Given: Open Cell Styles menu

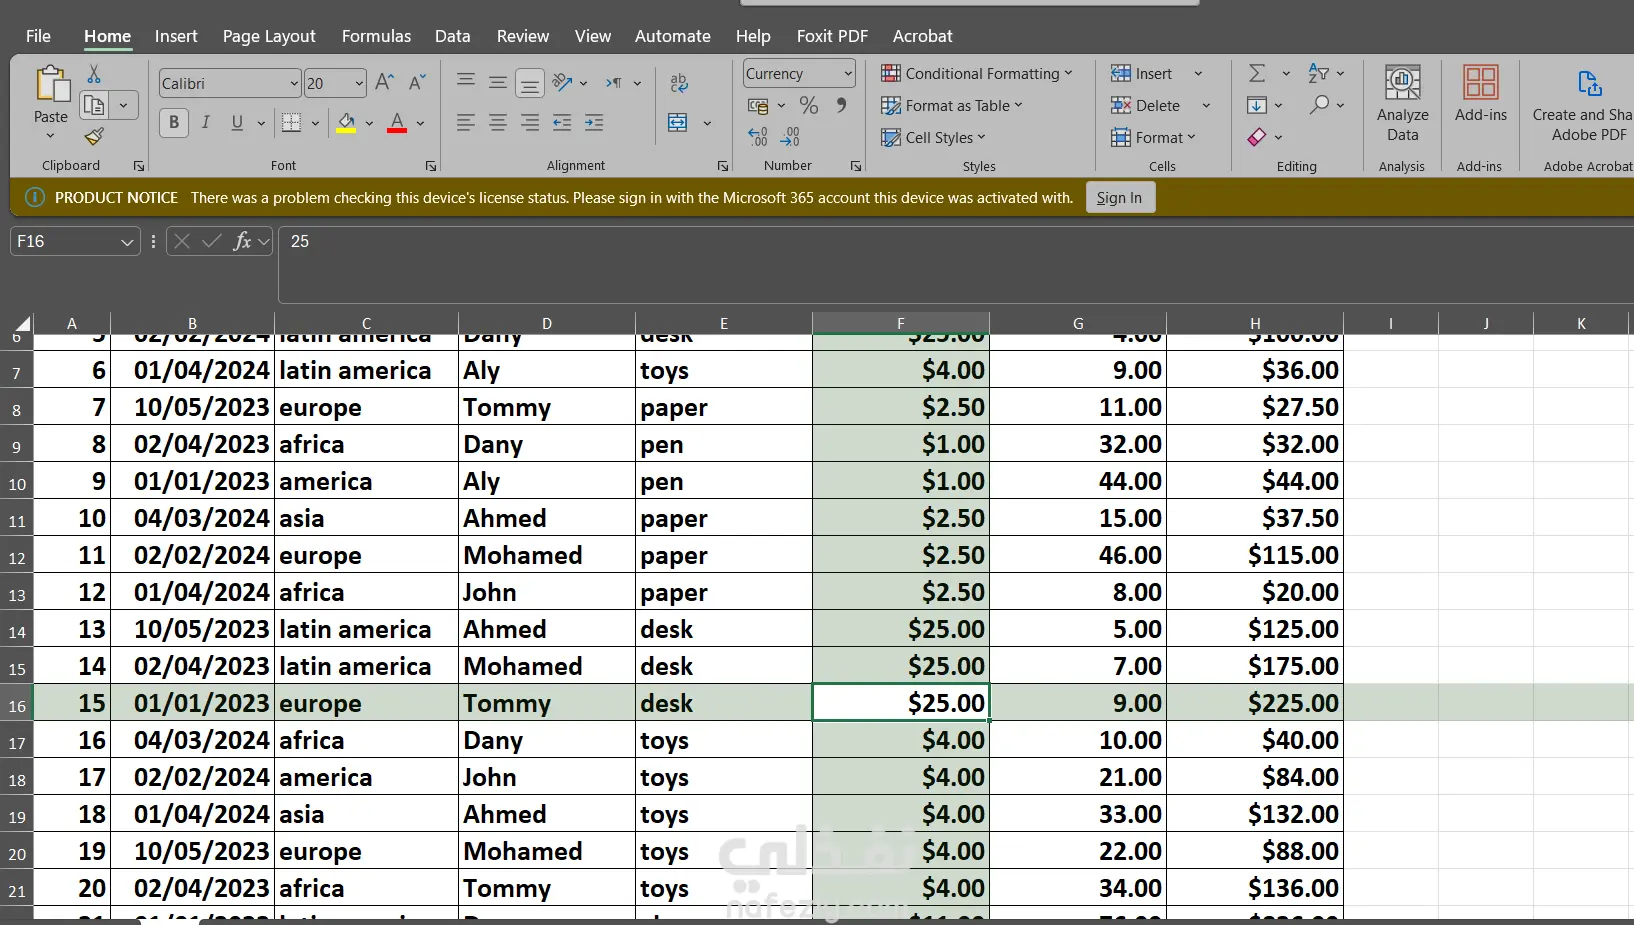Looking at the screenshot, I should [x=933, y=137].
